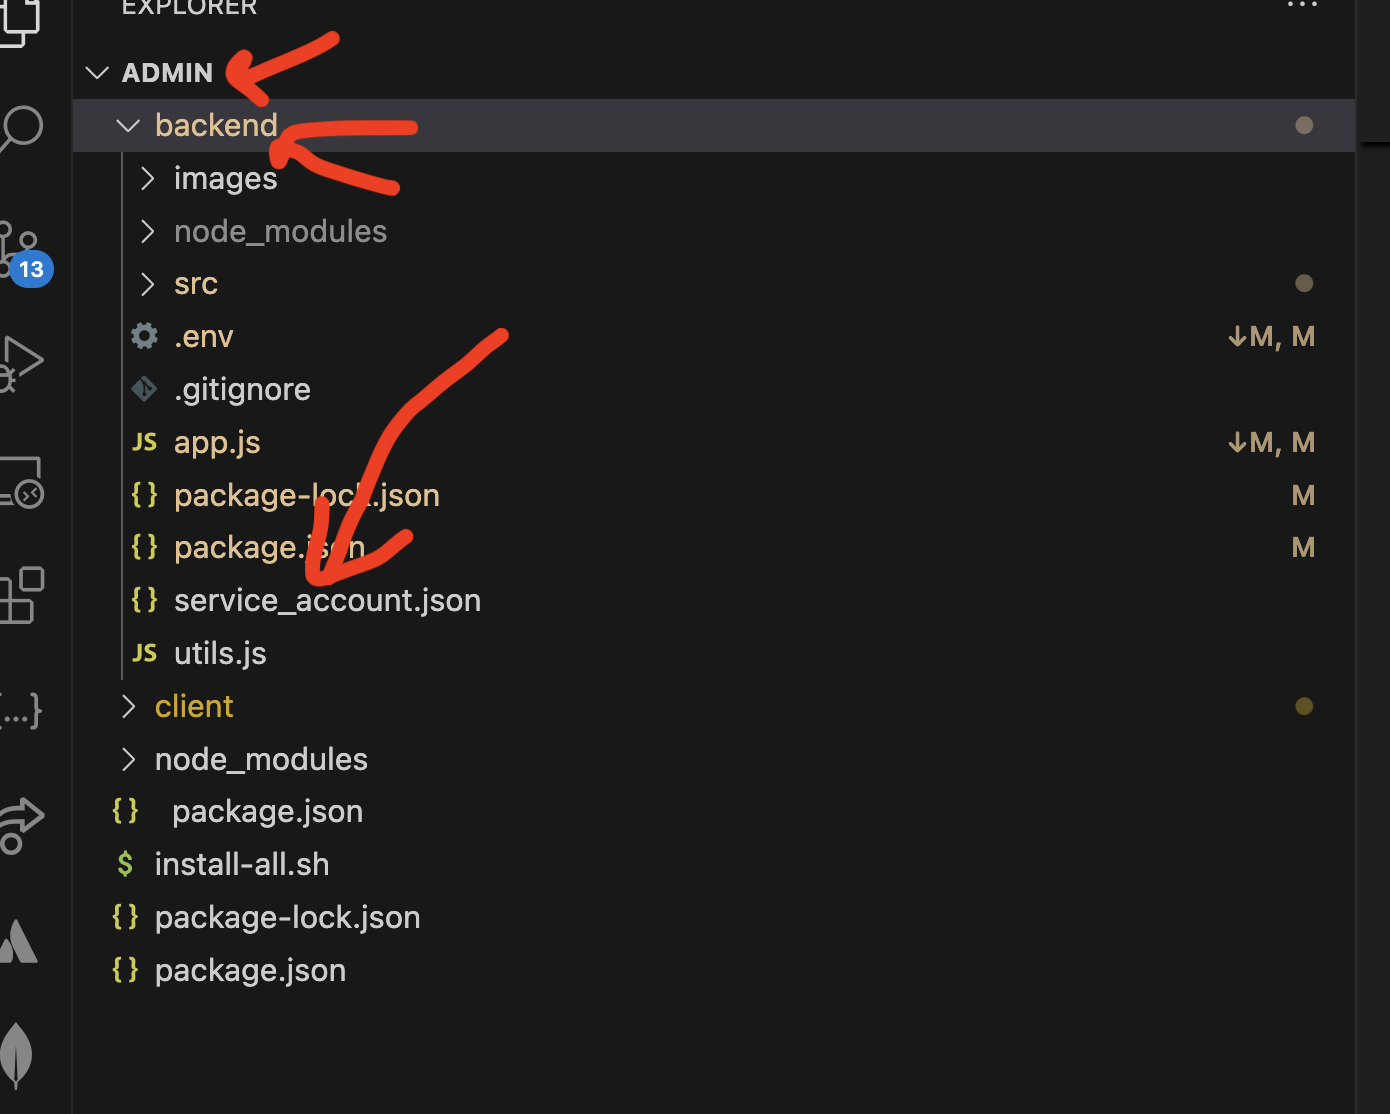Screen dimensions: 1390x1114
Task: Expand the client folder
Action: (194, 707)
